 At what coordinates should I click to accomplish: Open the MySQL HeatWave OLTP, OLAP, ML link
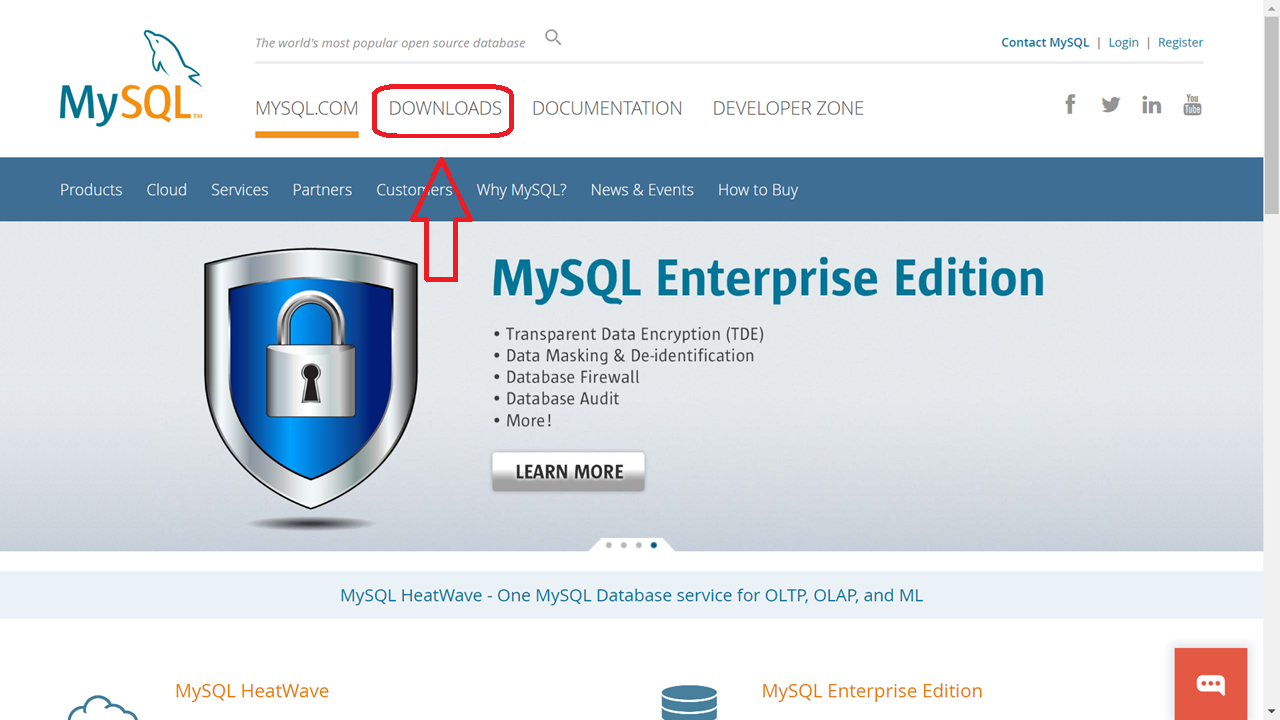tap(632, 595)
